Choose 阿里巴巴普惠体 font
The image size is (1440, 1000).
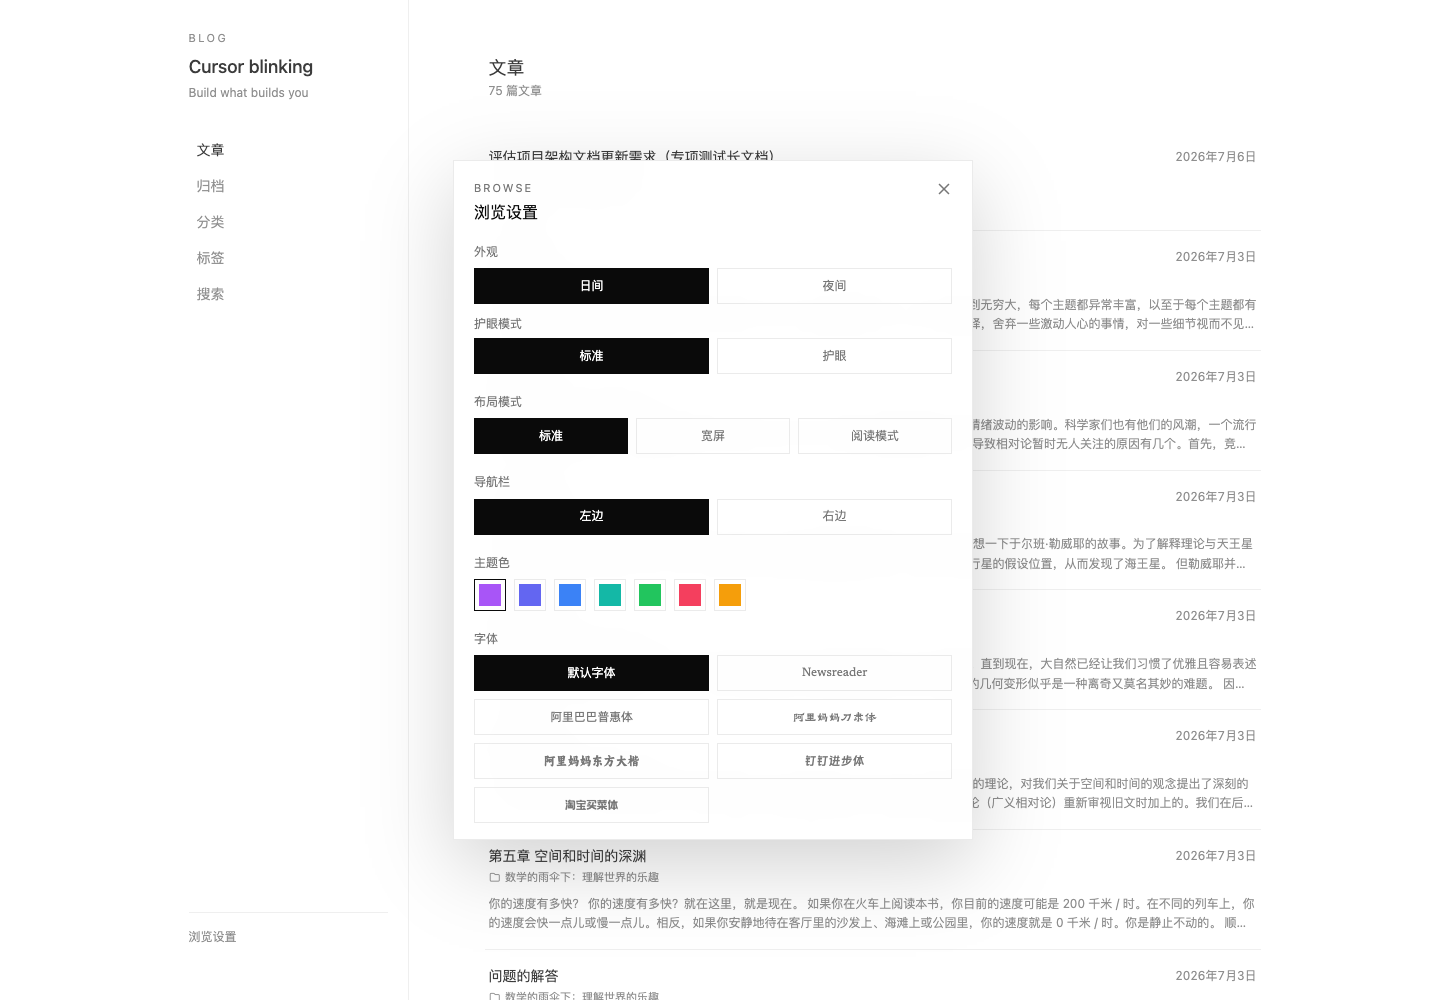pyautogui.click(x=591, y=717)
